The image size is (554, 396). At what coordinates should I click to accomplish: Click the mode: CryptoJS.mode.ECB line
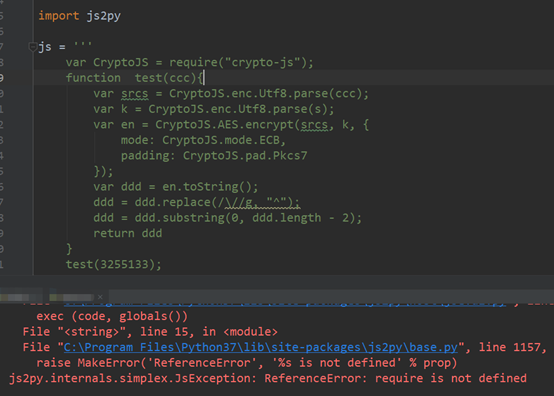(x=203, y=140)
